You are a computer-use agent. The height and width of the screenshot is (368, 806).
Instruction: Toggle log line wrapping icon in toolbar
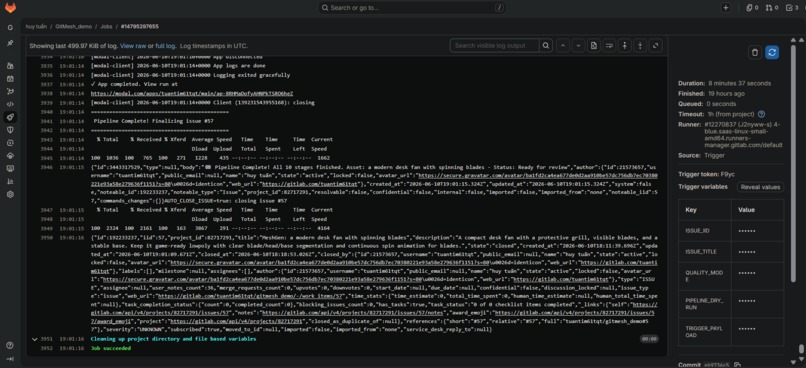coord(609,45)
